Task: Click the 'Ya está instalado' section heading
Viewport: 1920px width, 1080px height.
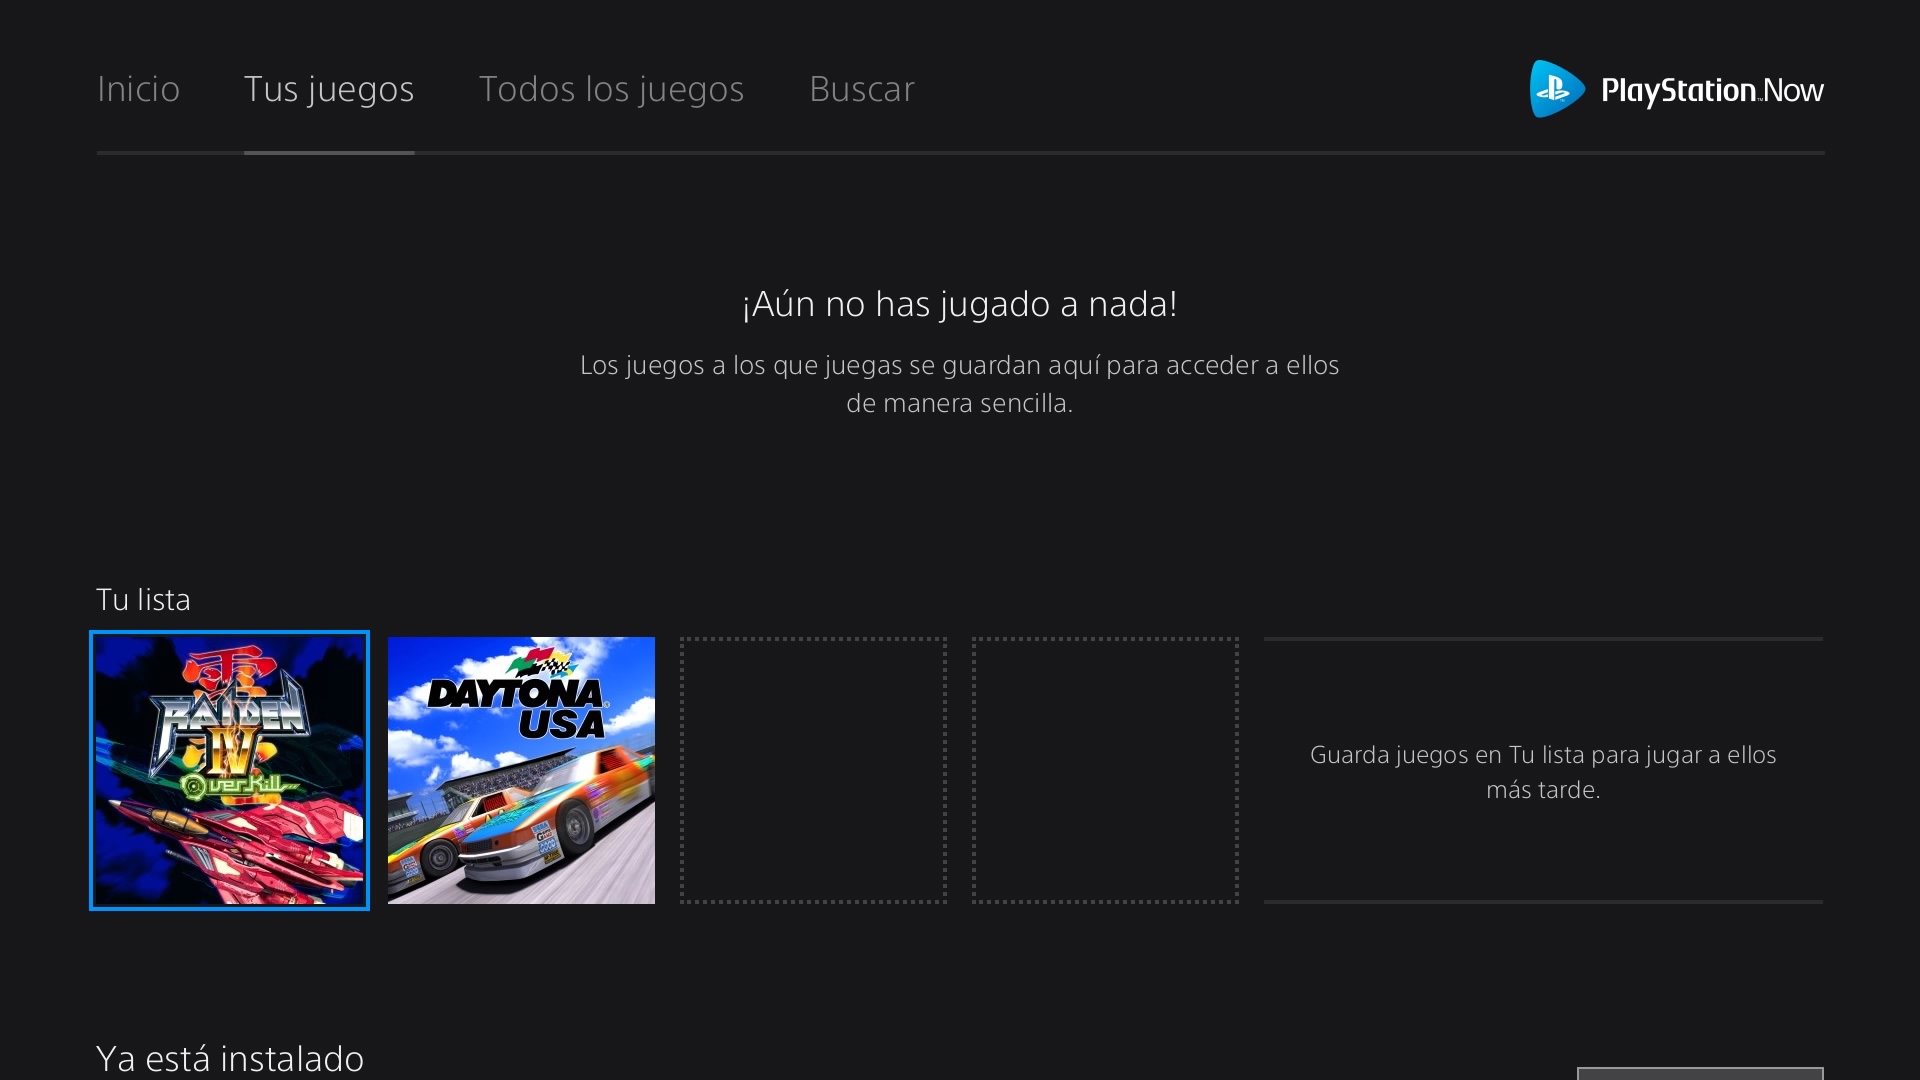Action: 230,1058
